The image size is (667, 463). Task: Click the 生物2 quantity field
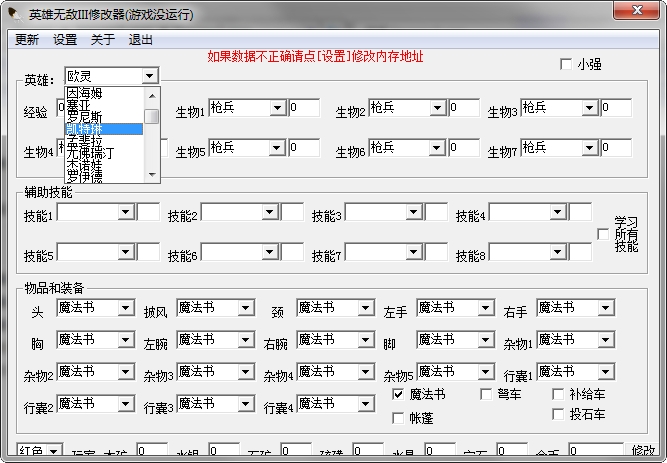464,108
